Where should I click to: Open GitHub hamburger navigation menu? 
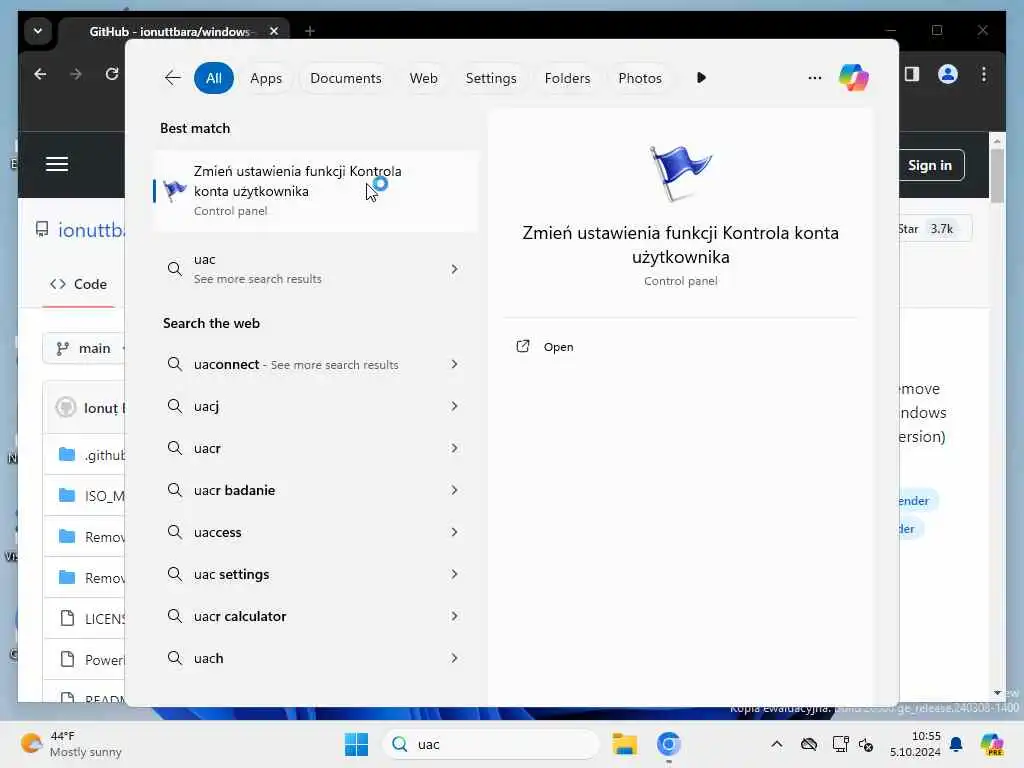[57, 164]
